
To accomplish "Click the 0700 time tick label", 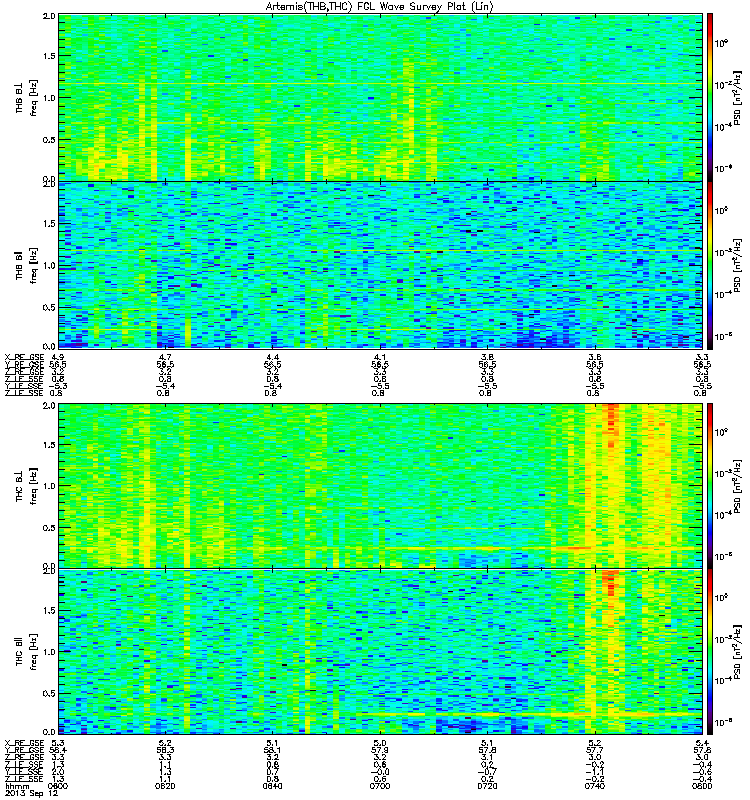I will pyautogui.click(x=380, y=786).
